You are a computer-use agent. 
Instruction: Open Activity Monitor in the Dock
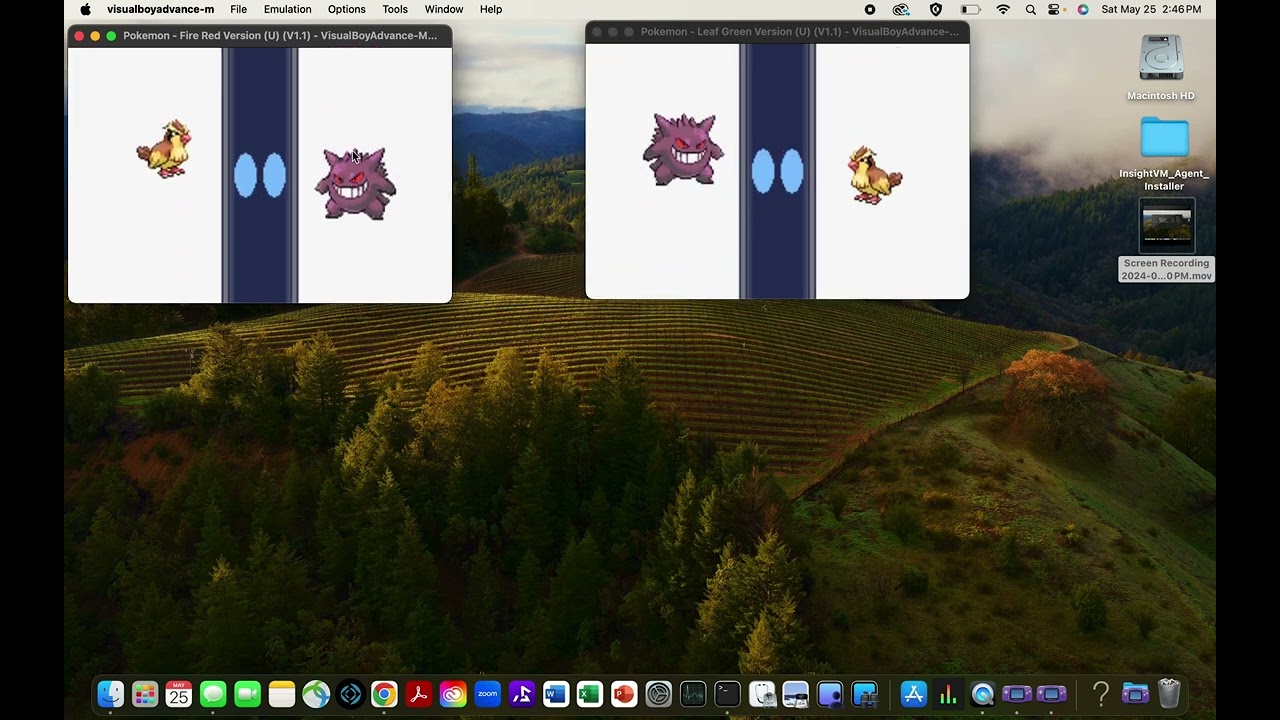(x=692, y=694)
